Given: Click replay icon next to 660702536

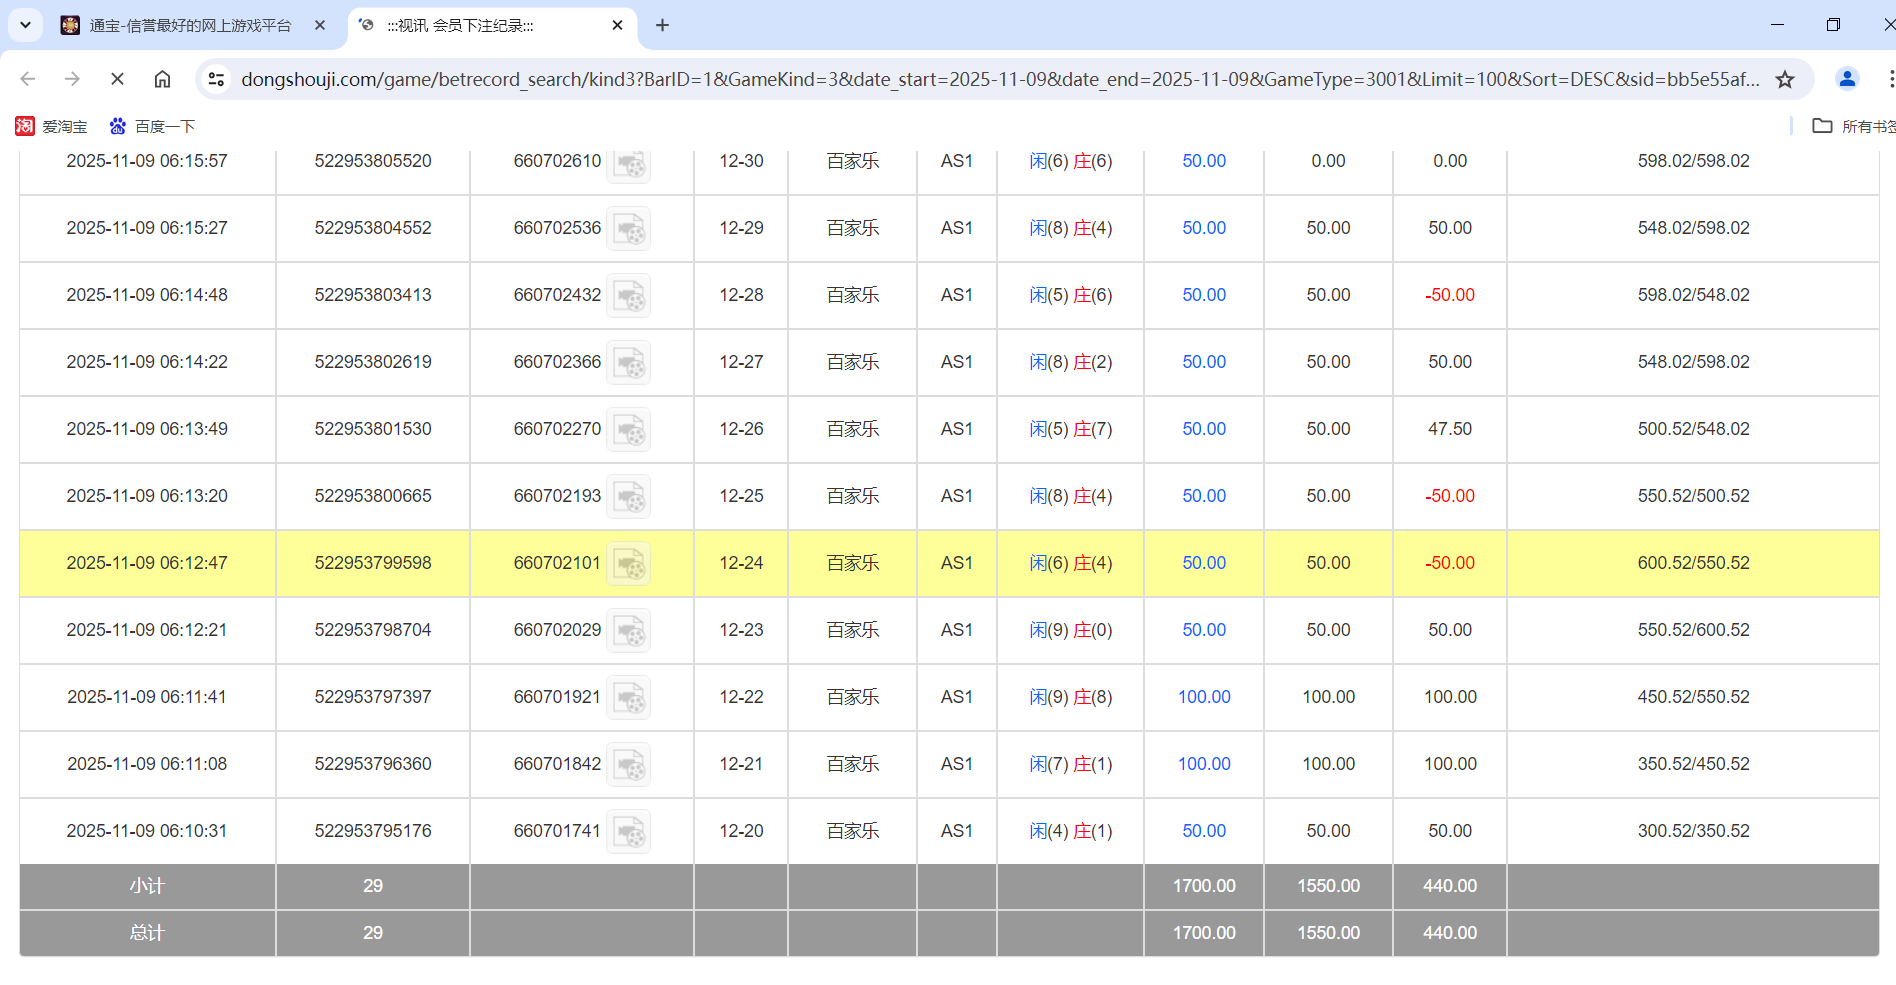Looking at the screenshot, I should [629, 229].
